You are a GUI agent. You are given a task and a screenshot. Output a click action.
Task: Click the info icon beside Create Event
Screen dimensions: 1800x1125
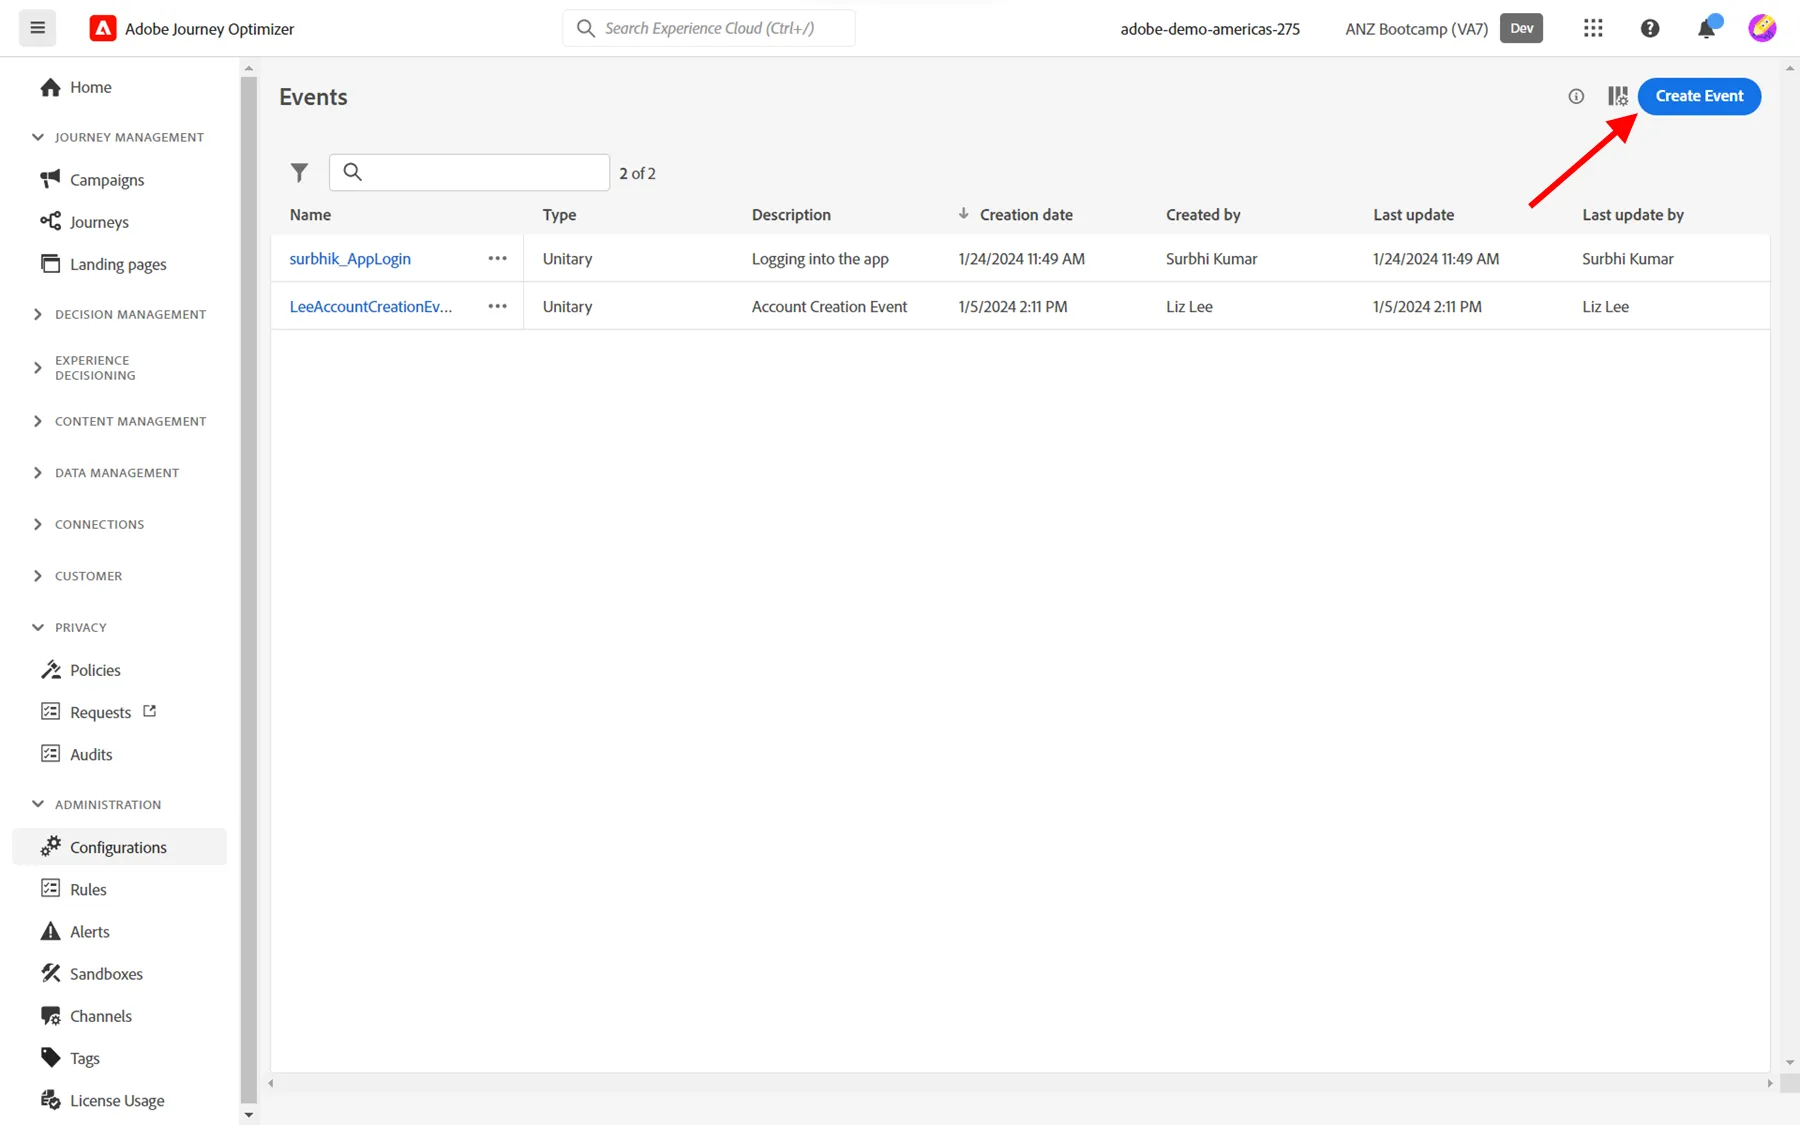pos(1576,96)
